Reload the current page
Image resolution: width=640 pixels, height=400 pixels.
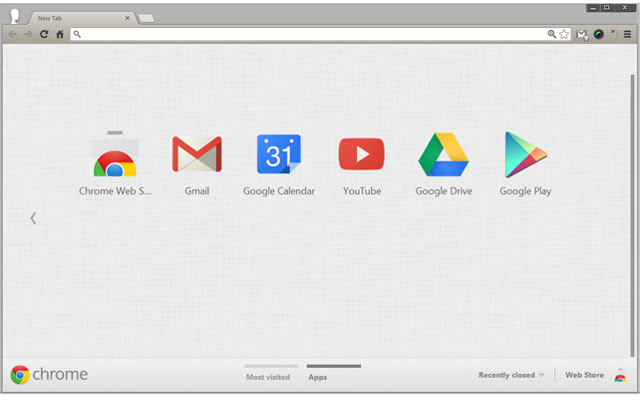click(x=44, y=34)
